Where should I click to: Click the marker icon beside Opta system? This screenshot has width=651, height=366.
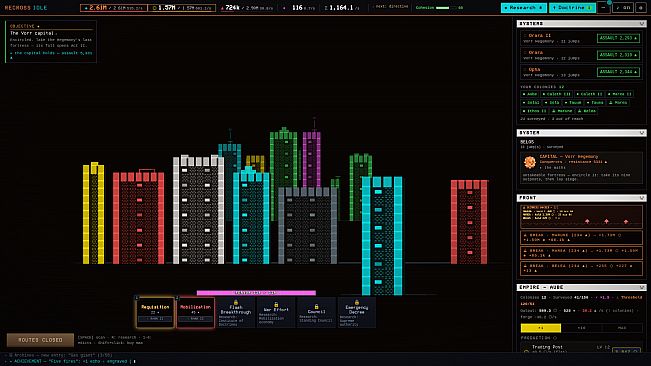[x=525, y=70]
